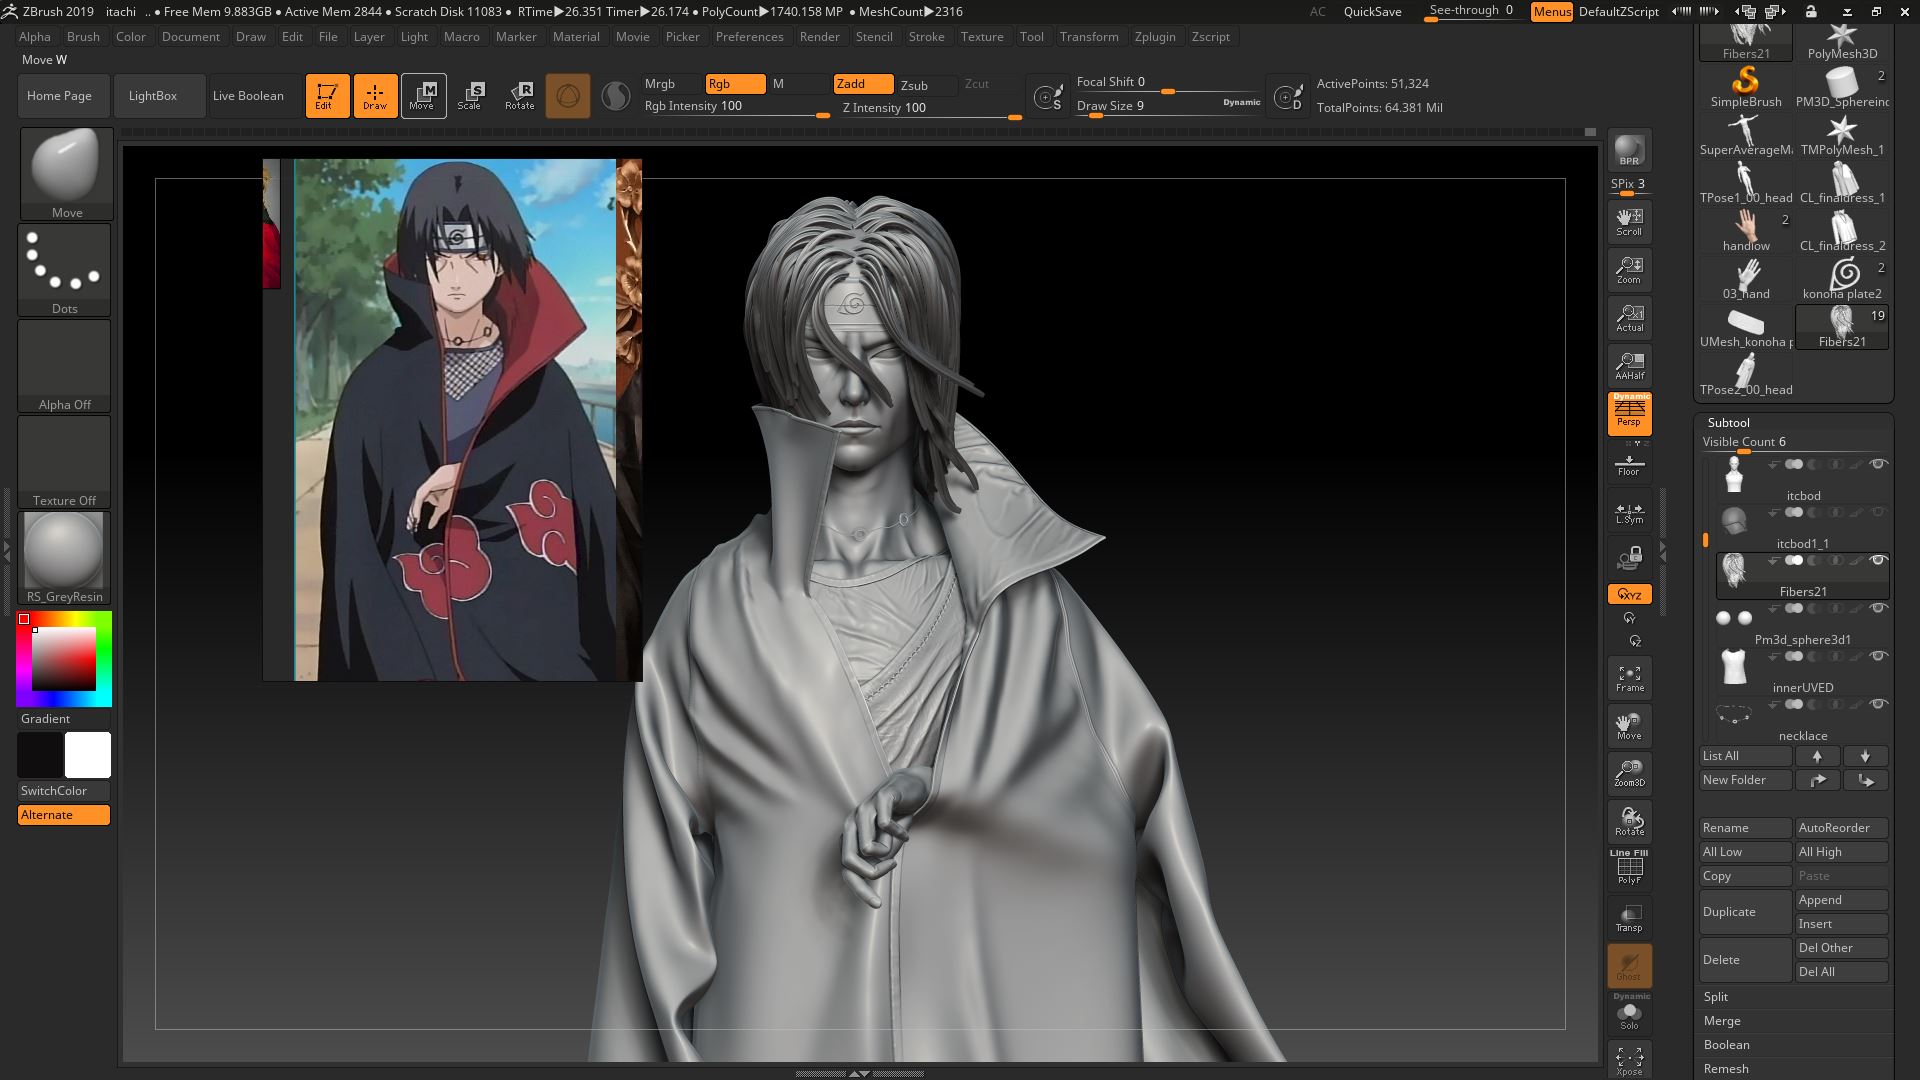
Task: Select the Rotate tool in the top shelf
Action: click(519, 96)
